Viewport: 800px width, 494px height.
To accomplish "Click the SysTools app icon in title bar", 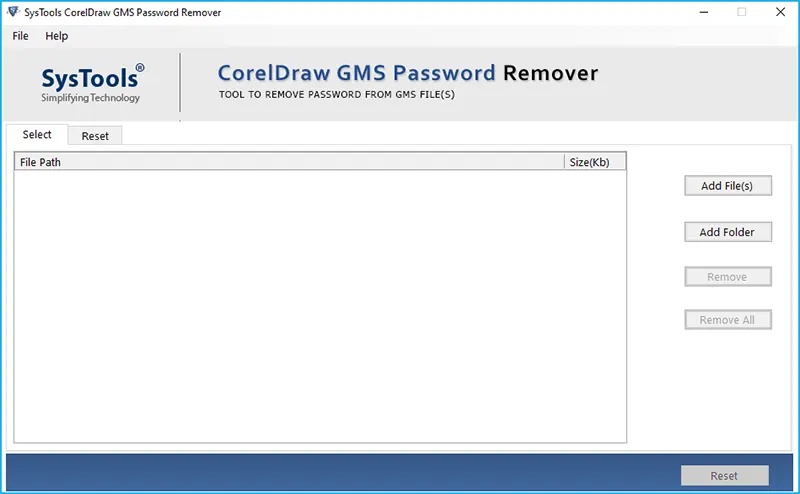I will point(13,12).
